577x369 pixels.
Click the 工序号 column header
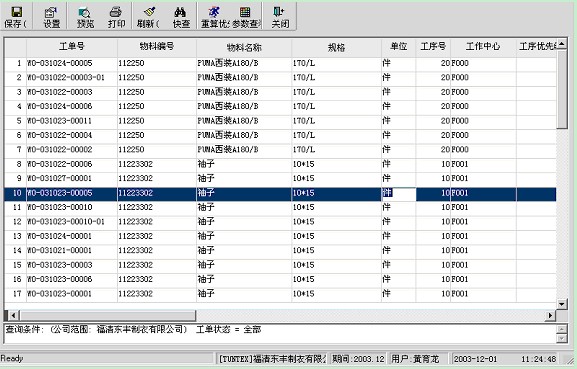tap(433, 47)
